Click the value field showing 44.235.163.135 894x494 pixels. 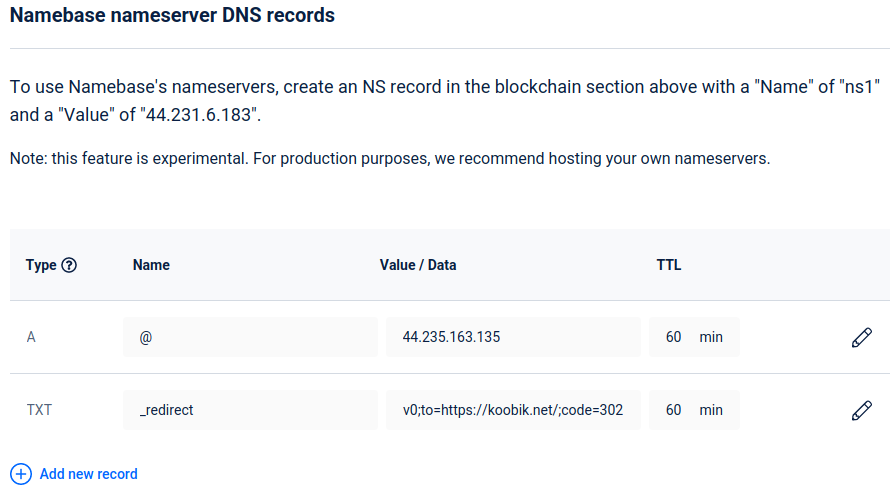512,338
